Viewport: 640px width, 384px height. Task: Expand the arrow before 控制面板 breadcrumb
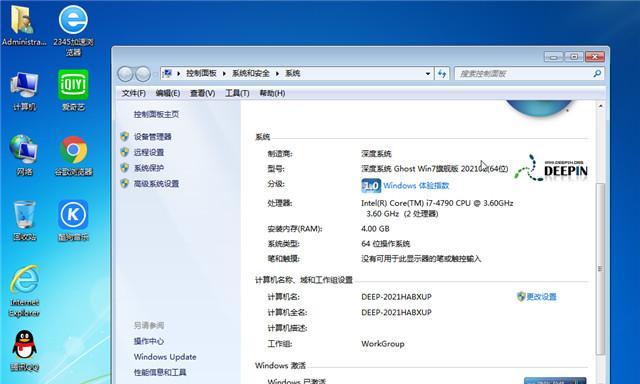pyautogui.click(x=178, y=73)
